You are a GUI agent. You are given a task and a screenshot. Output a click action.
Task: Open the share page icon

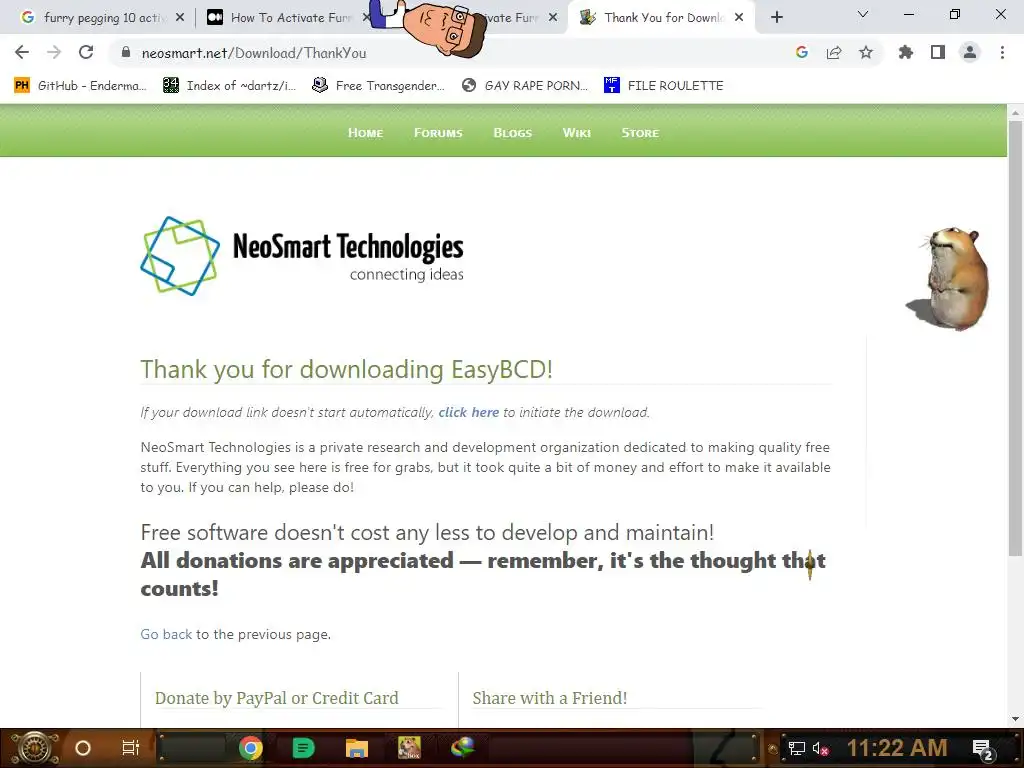click(x=834, y=52)
